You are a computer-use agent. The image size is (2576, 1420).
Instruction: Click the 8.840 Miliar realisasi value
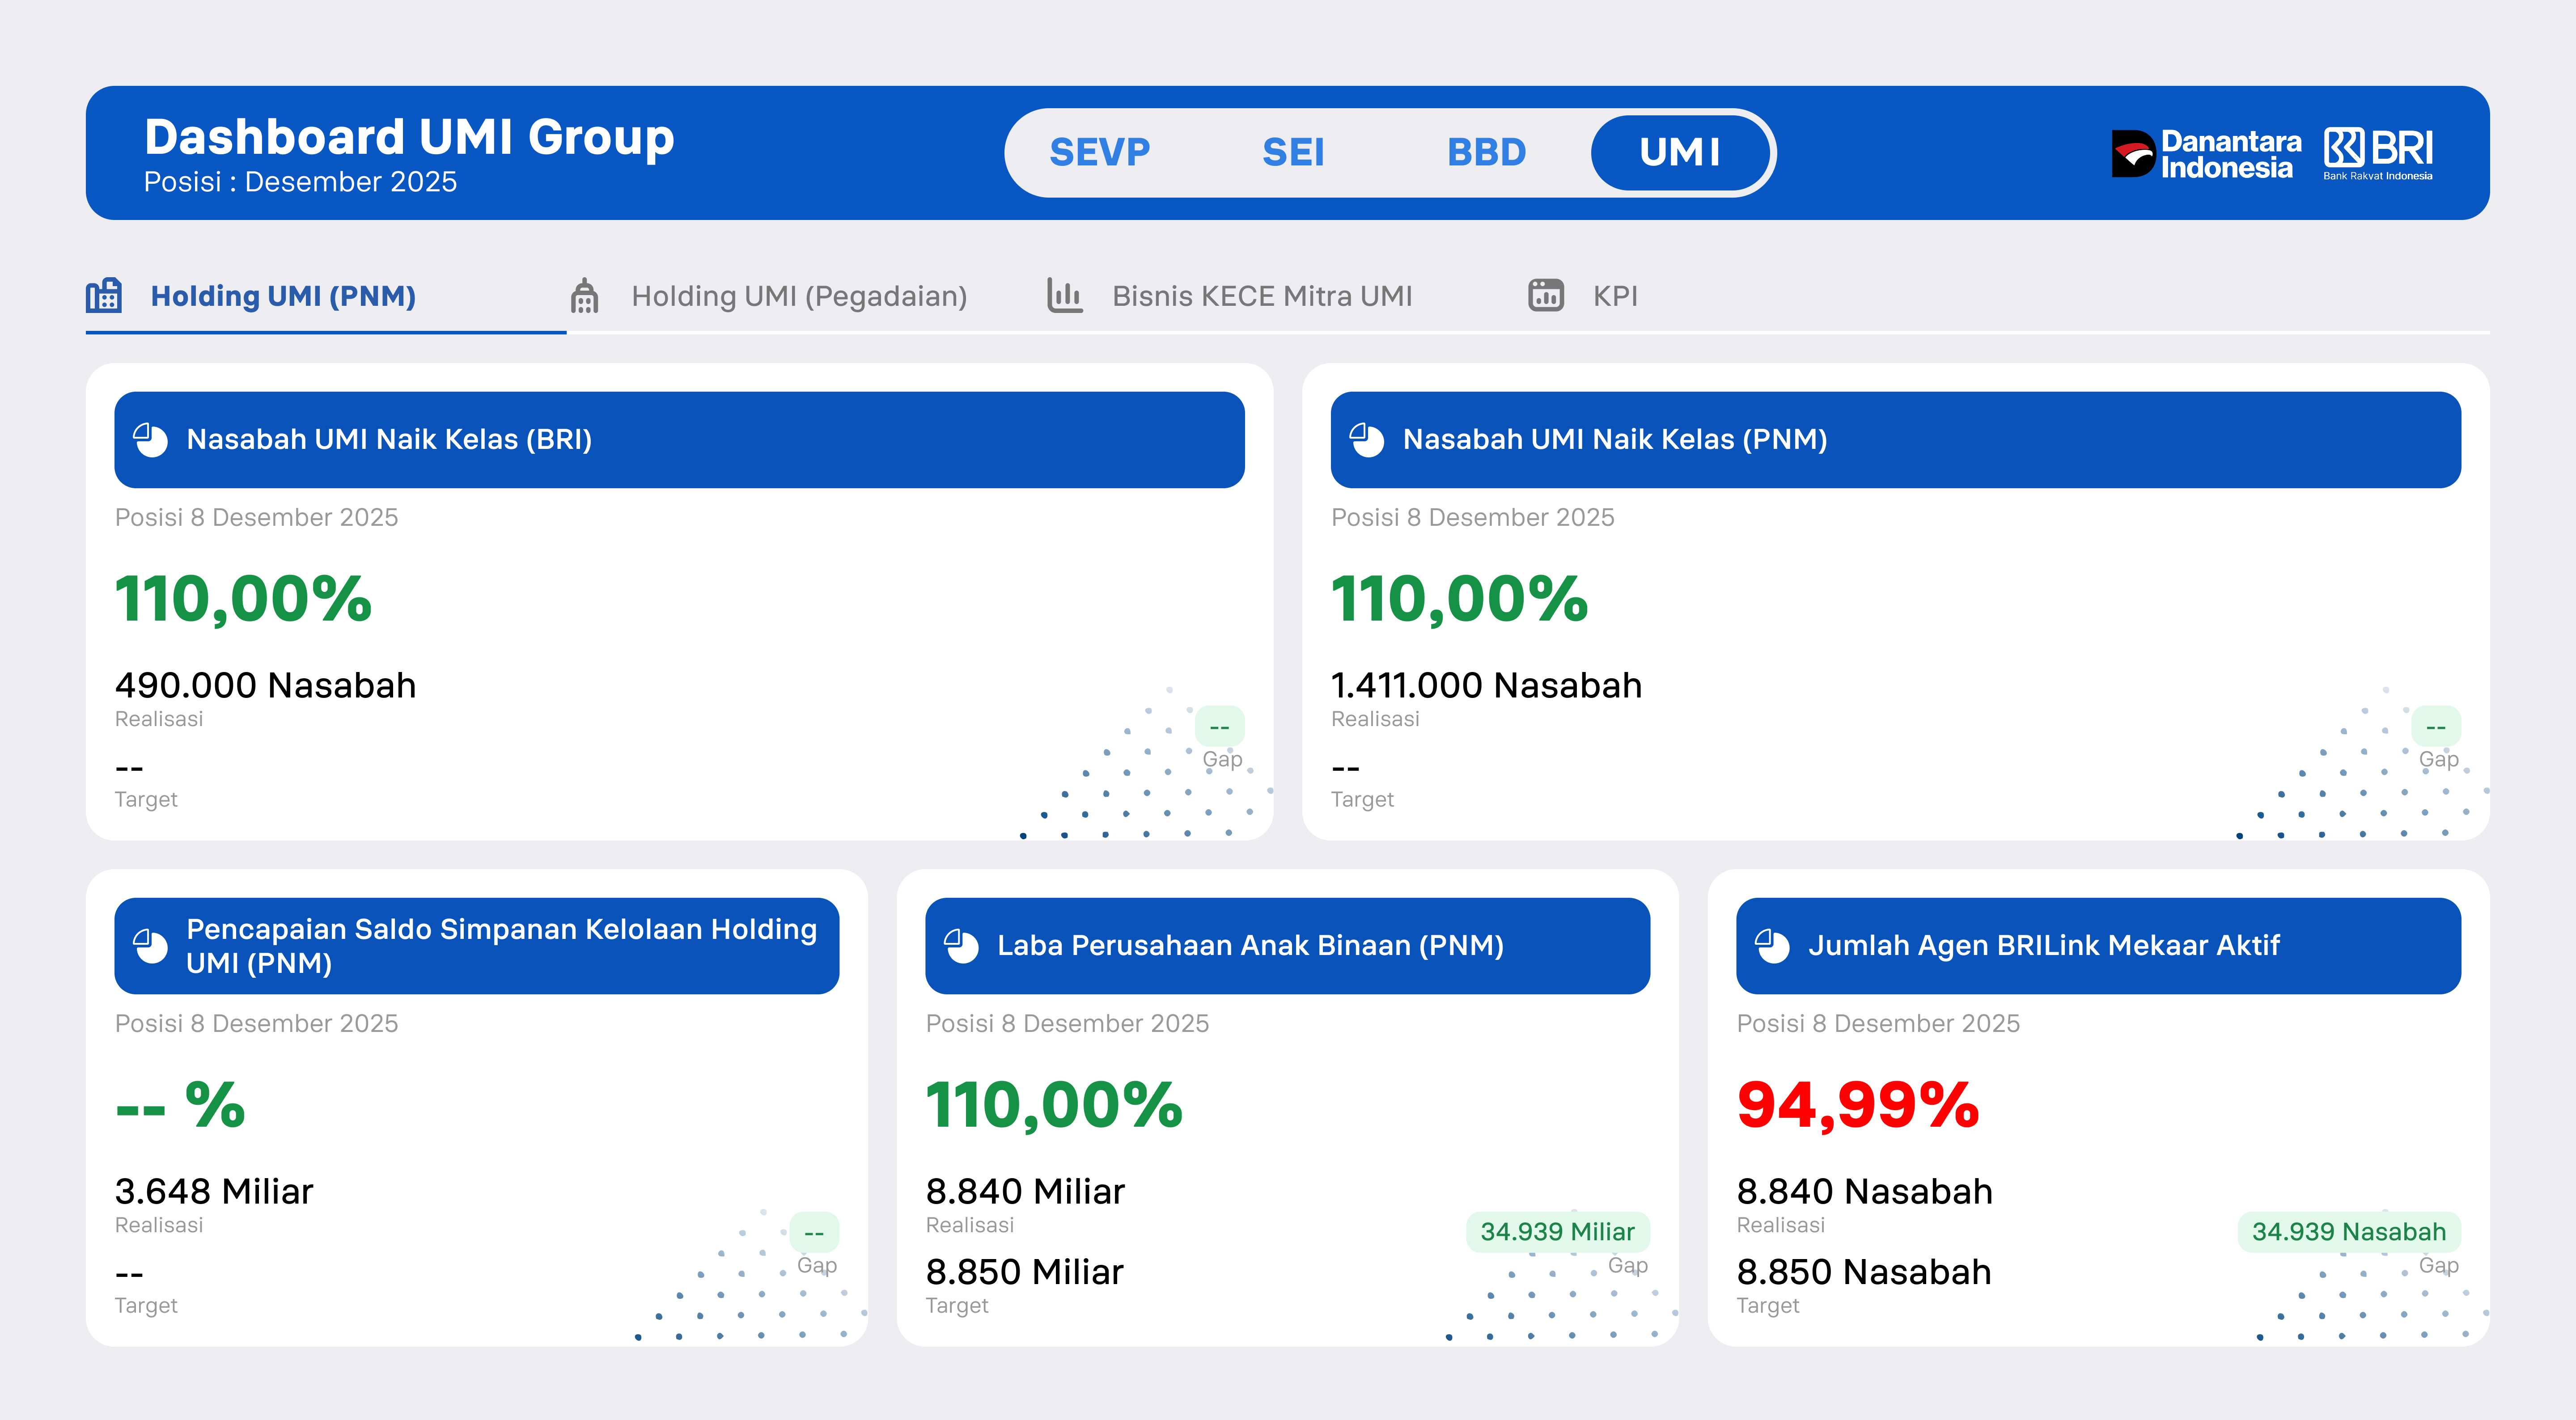click(1025, 1192)
